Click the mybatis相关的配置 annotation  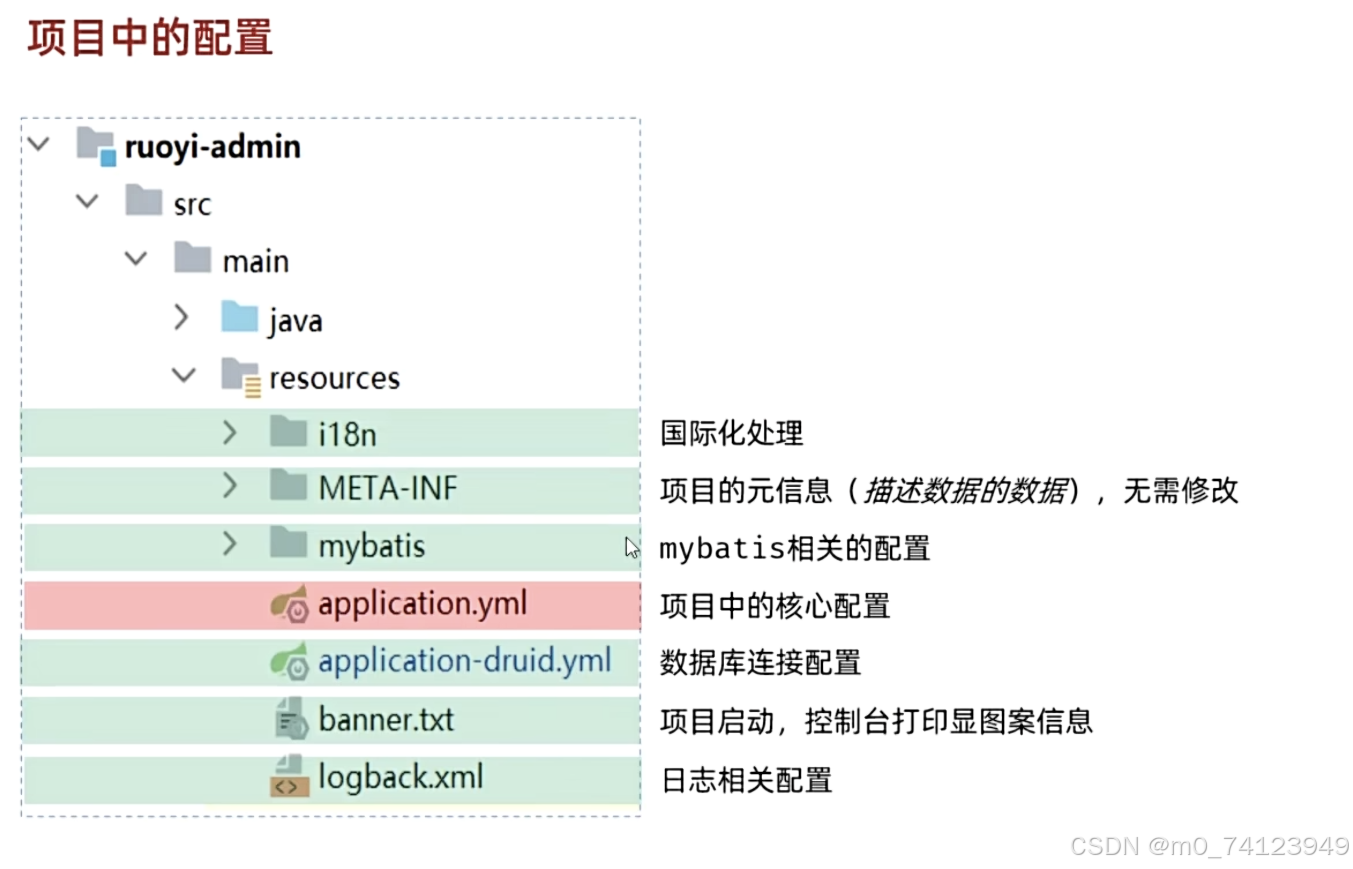[795, 548]
